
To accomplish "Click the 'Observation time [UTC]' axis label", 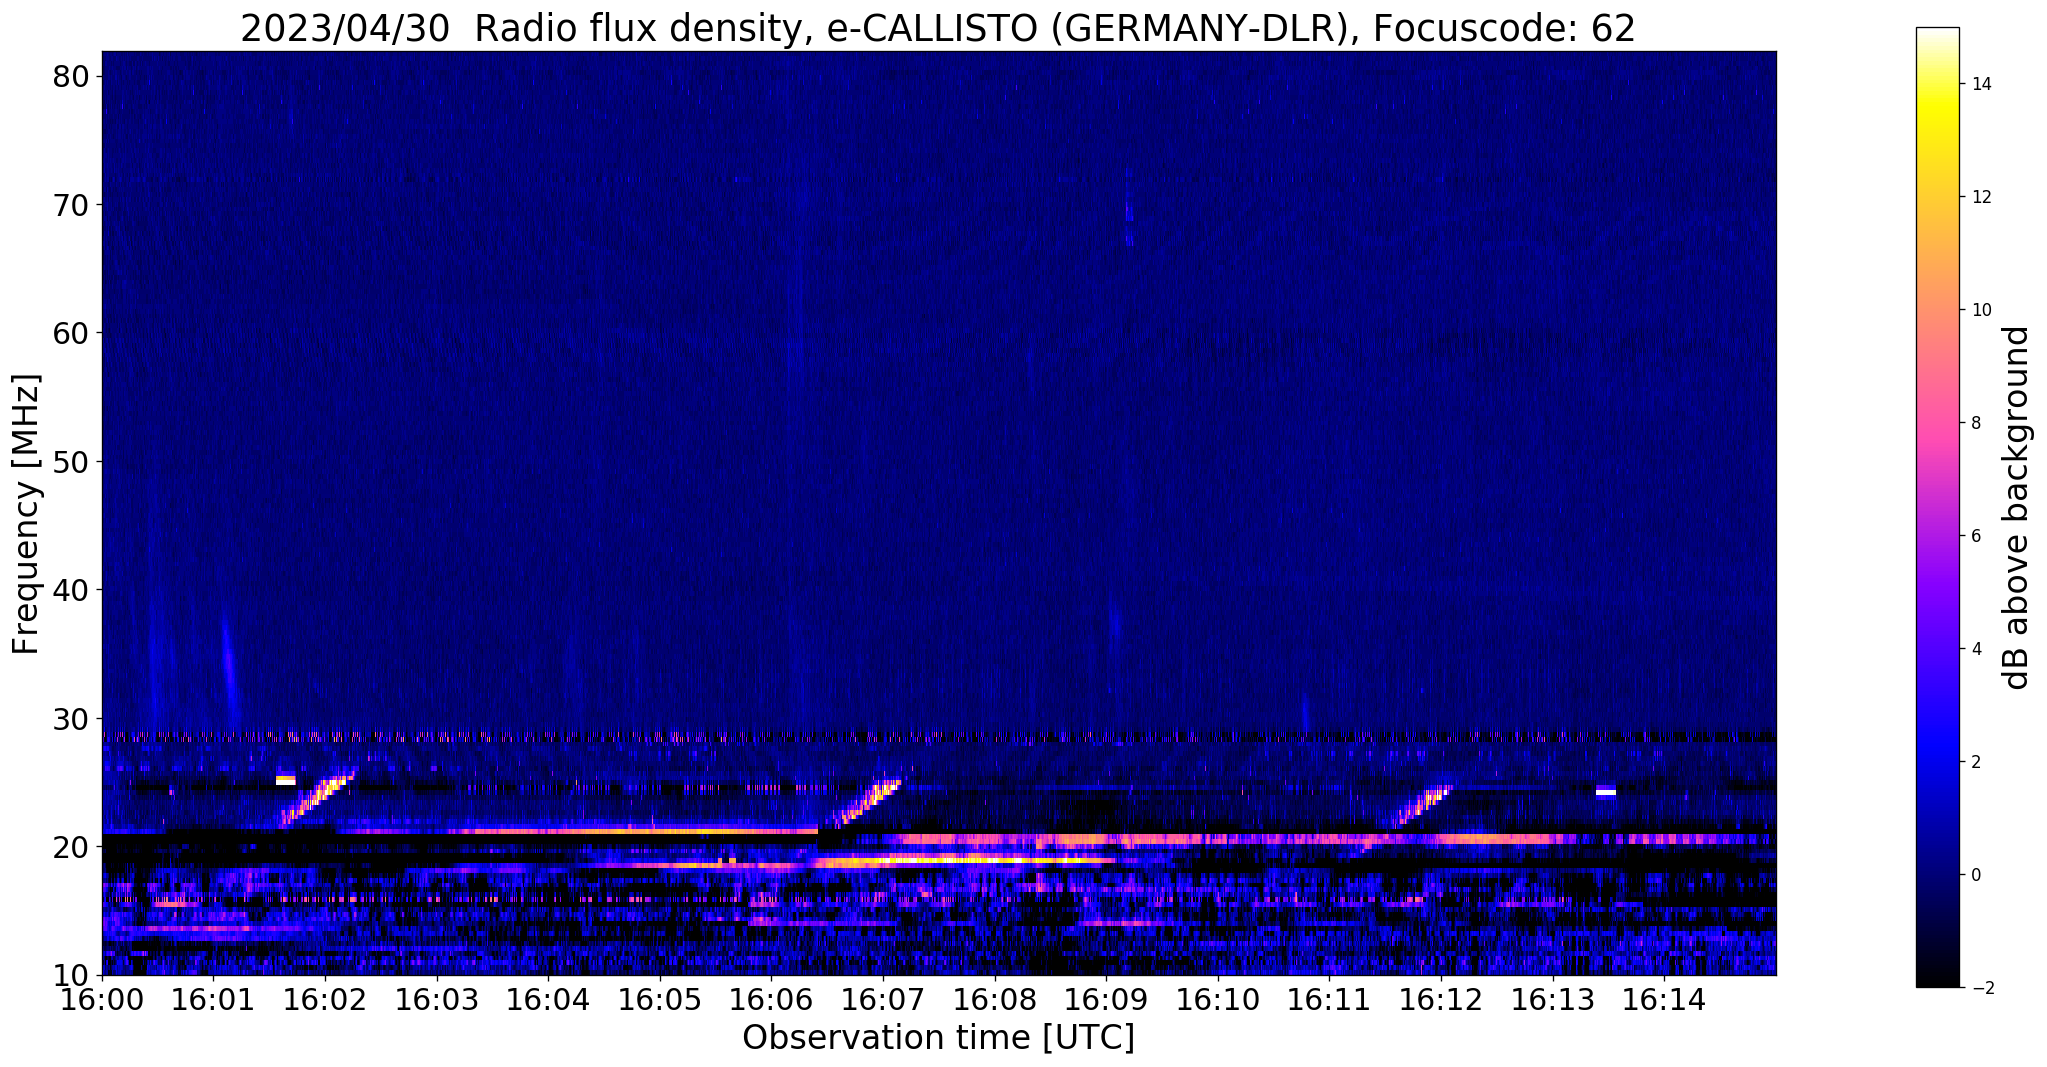I will (x=938, y=1038).
